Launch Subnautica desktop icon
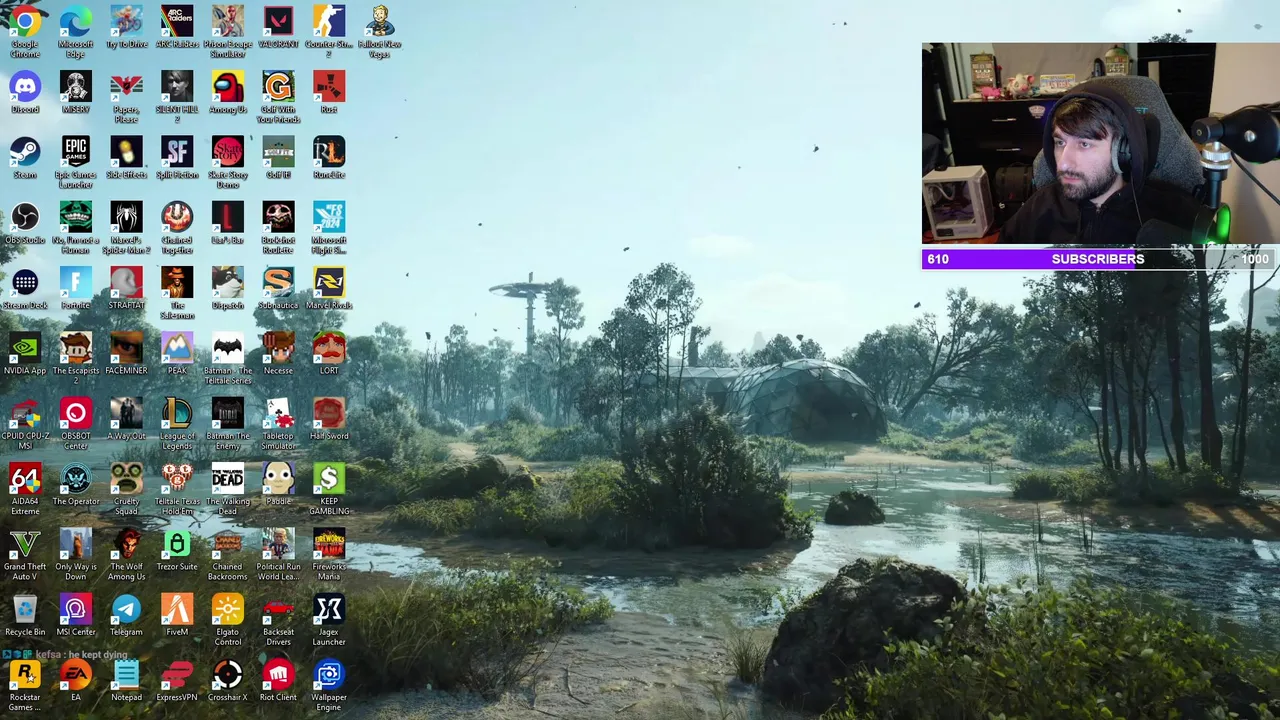The width and height of the screenshot is (1280, 720). point(278,288)
